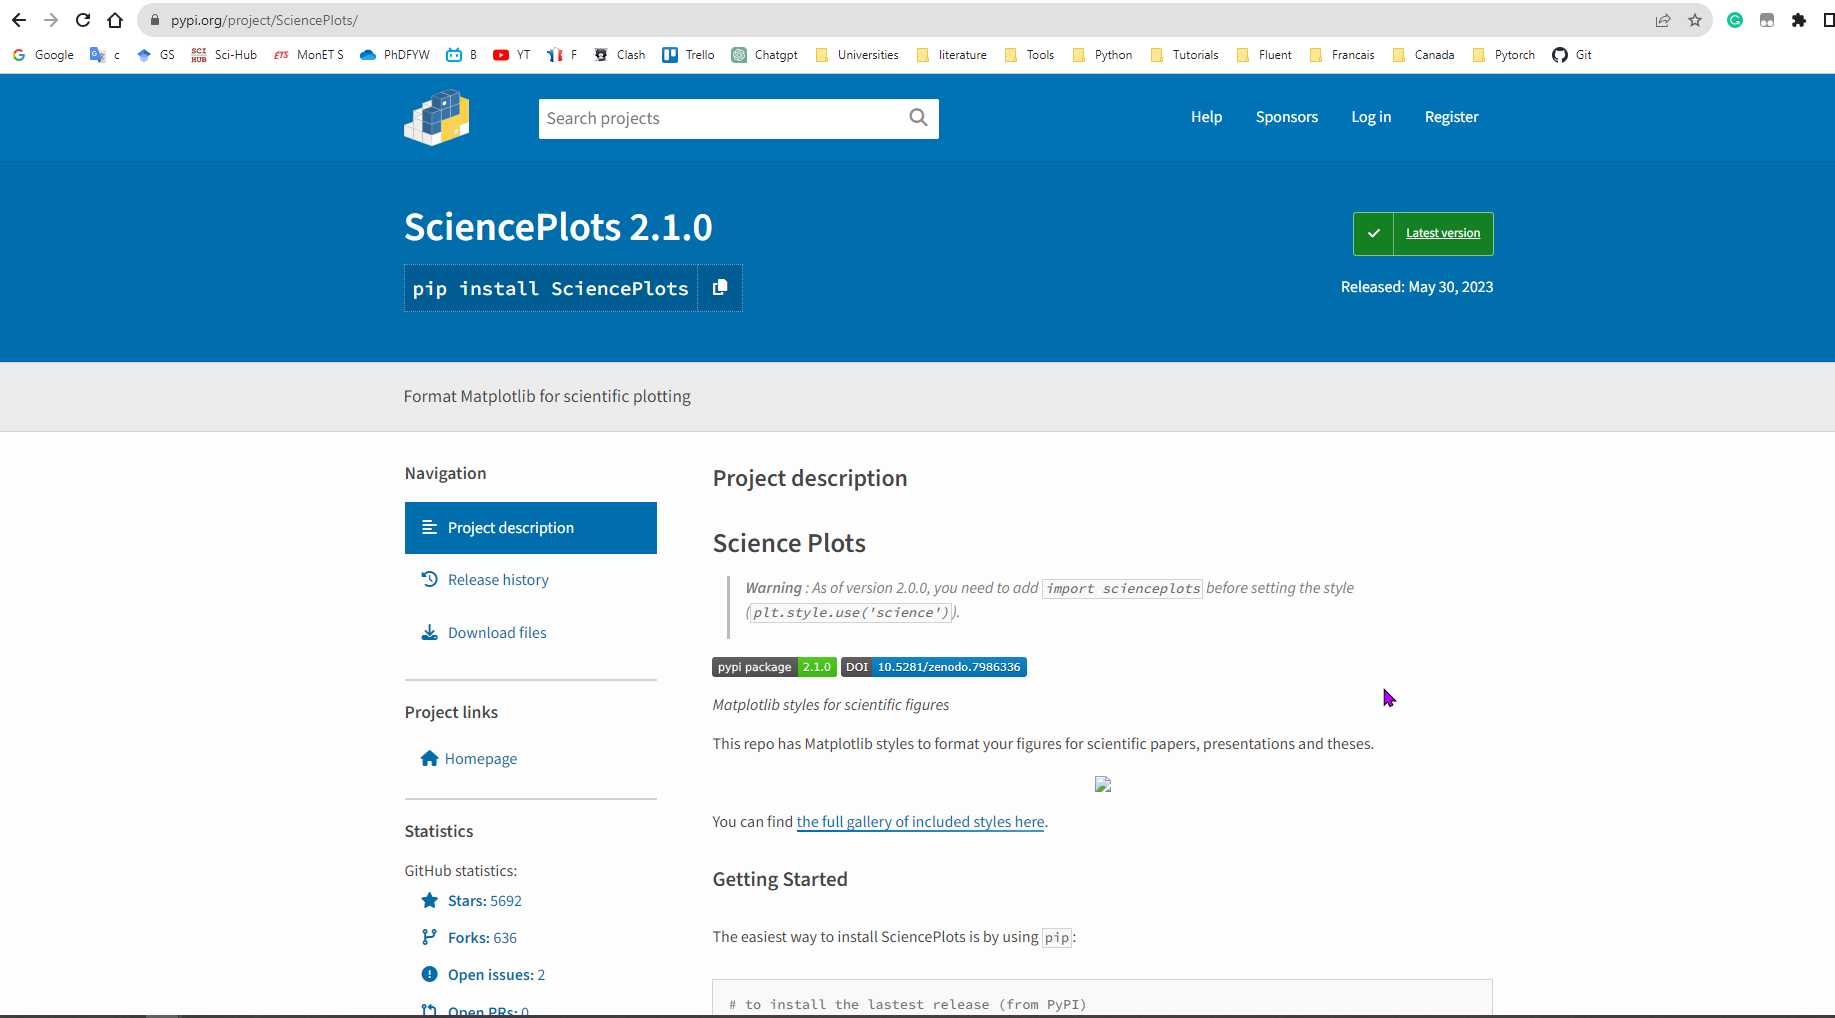1835x1018 pixels.
Task: Click the search magnifier icon
Action: coord(918,118)
